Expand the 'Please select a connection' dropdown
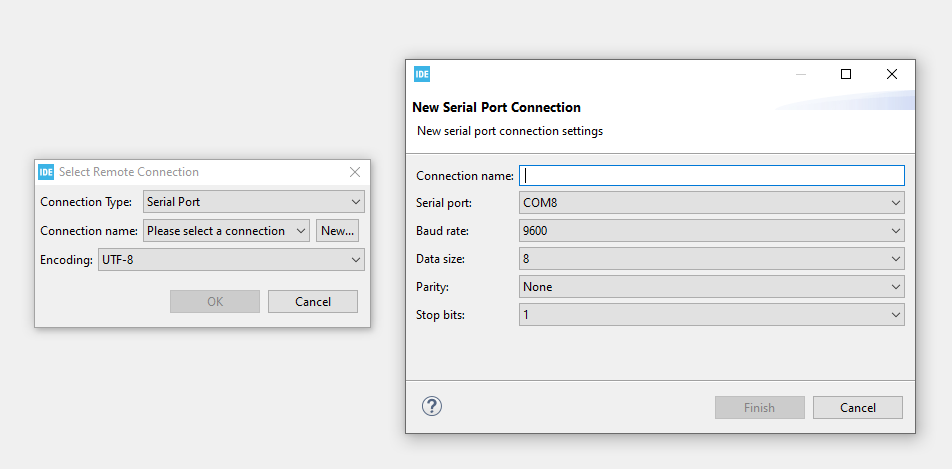952x469 pixels. 227,231
